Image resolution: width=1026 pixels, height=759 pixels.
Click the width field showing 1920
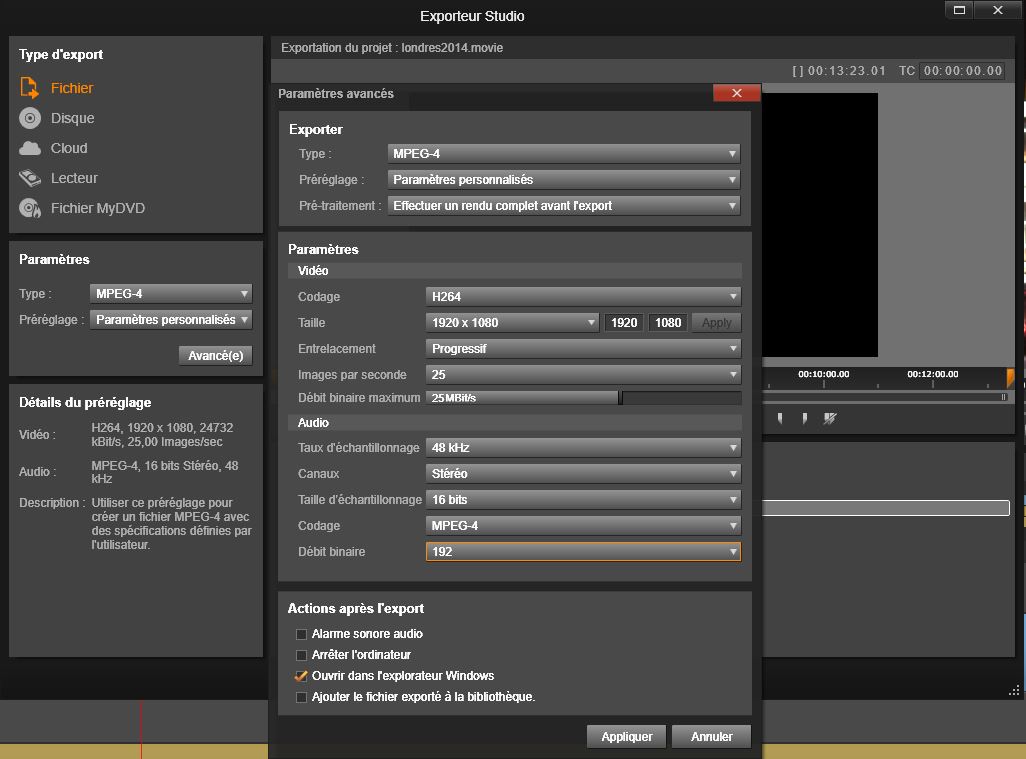click(624, 323)
